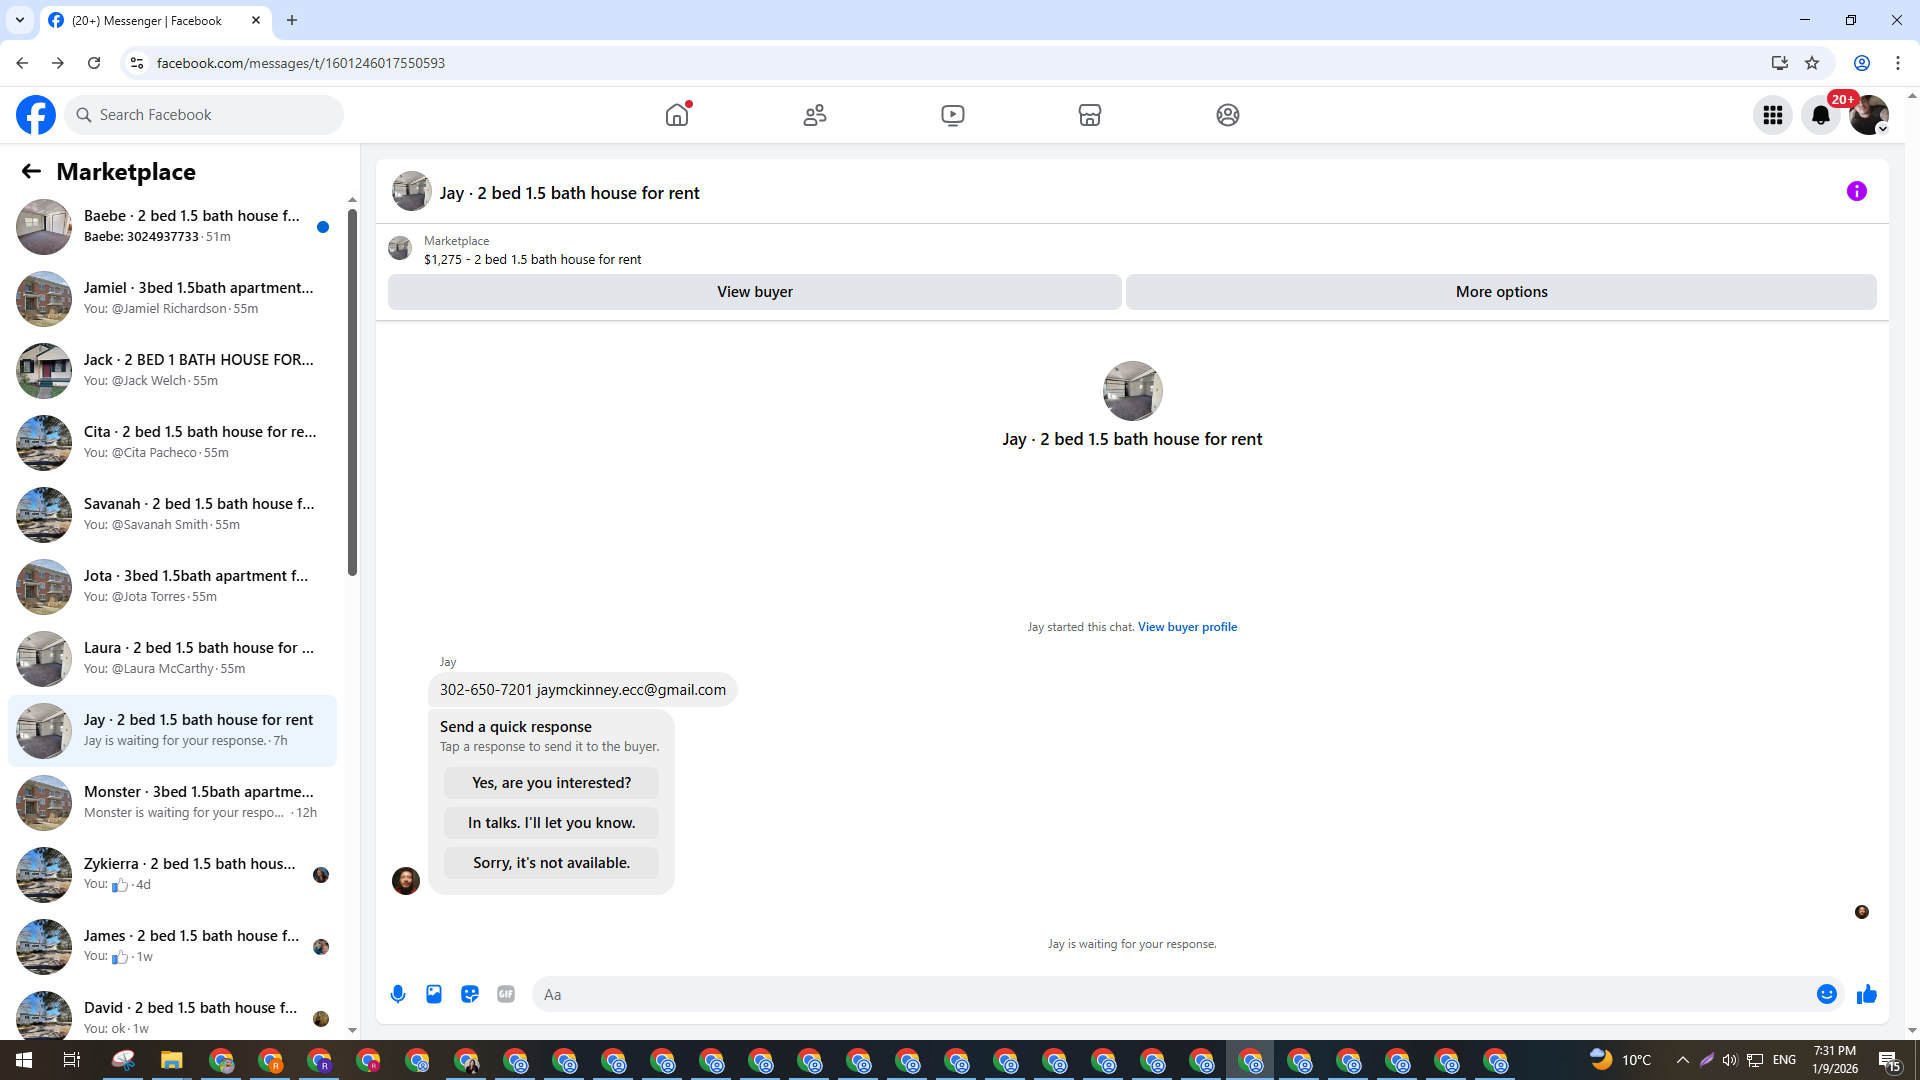This screenshot has width=1920, height=1080.
Task: Open the sticker picker icon
Action: [x=470, y=994]
